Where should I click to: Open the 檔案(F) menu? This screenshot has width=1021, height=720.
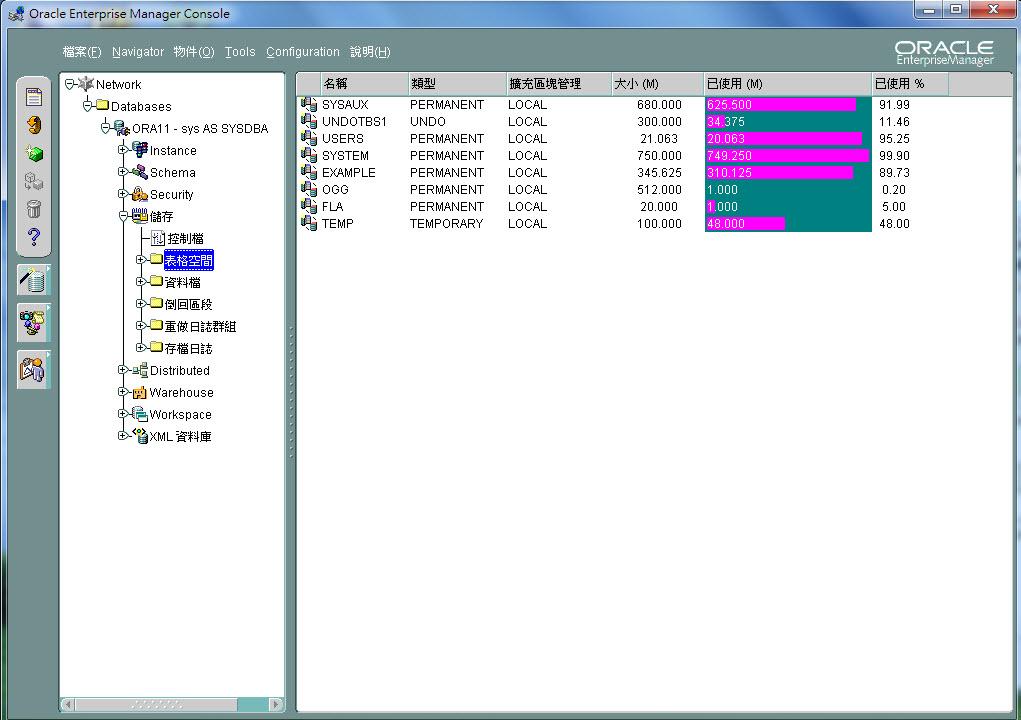point(82,51)
